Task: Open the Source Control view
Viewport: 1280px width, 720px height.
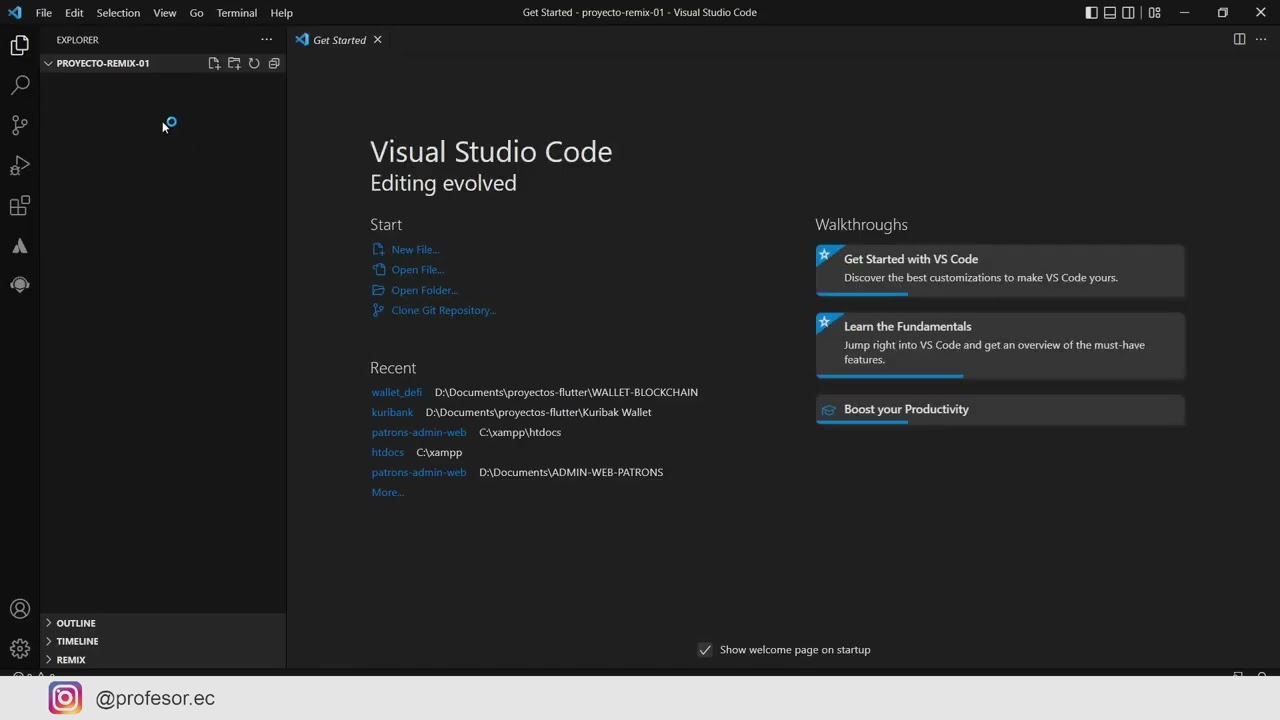Action: pos(20,125)
